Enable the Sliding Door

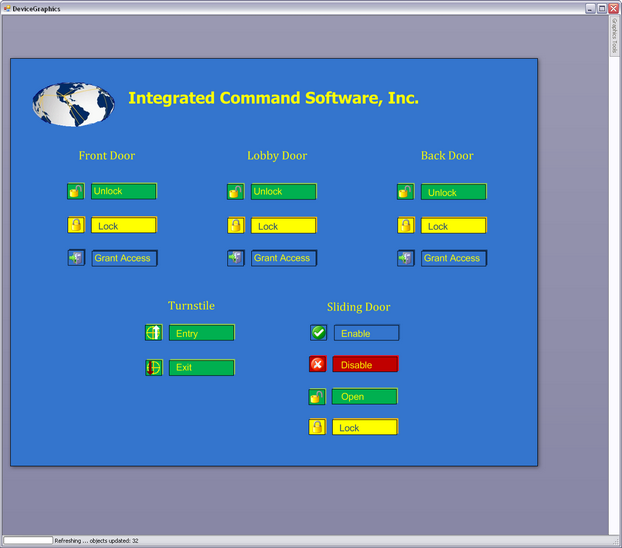point(367,333)
